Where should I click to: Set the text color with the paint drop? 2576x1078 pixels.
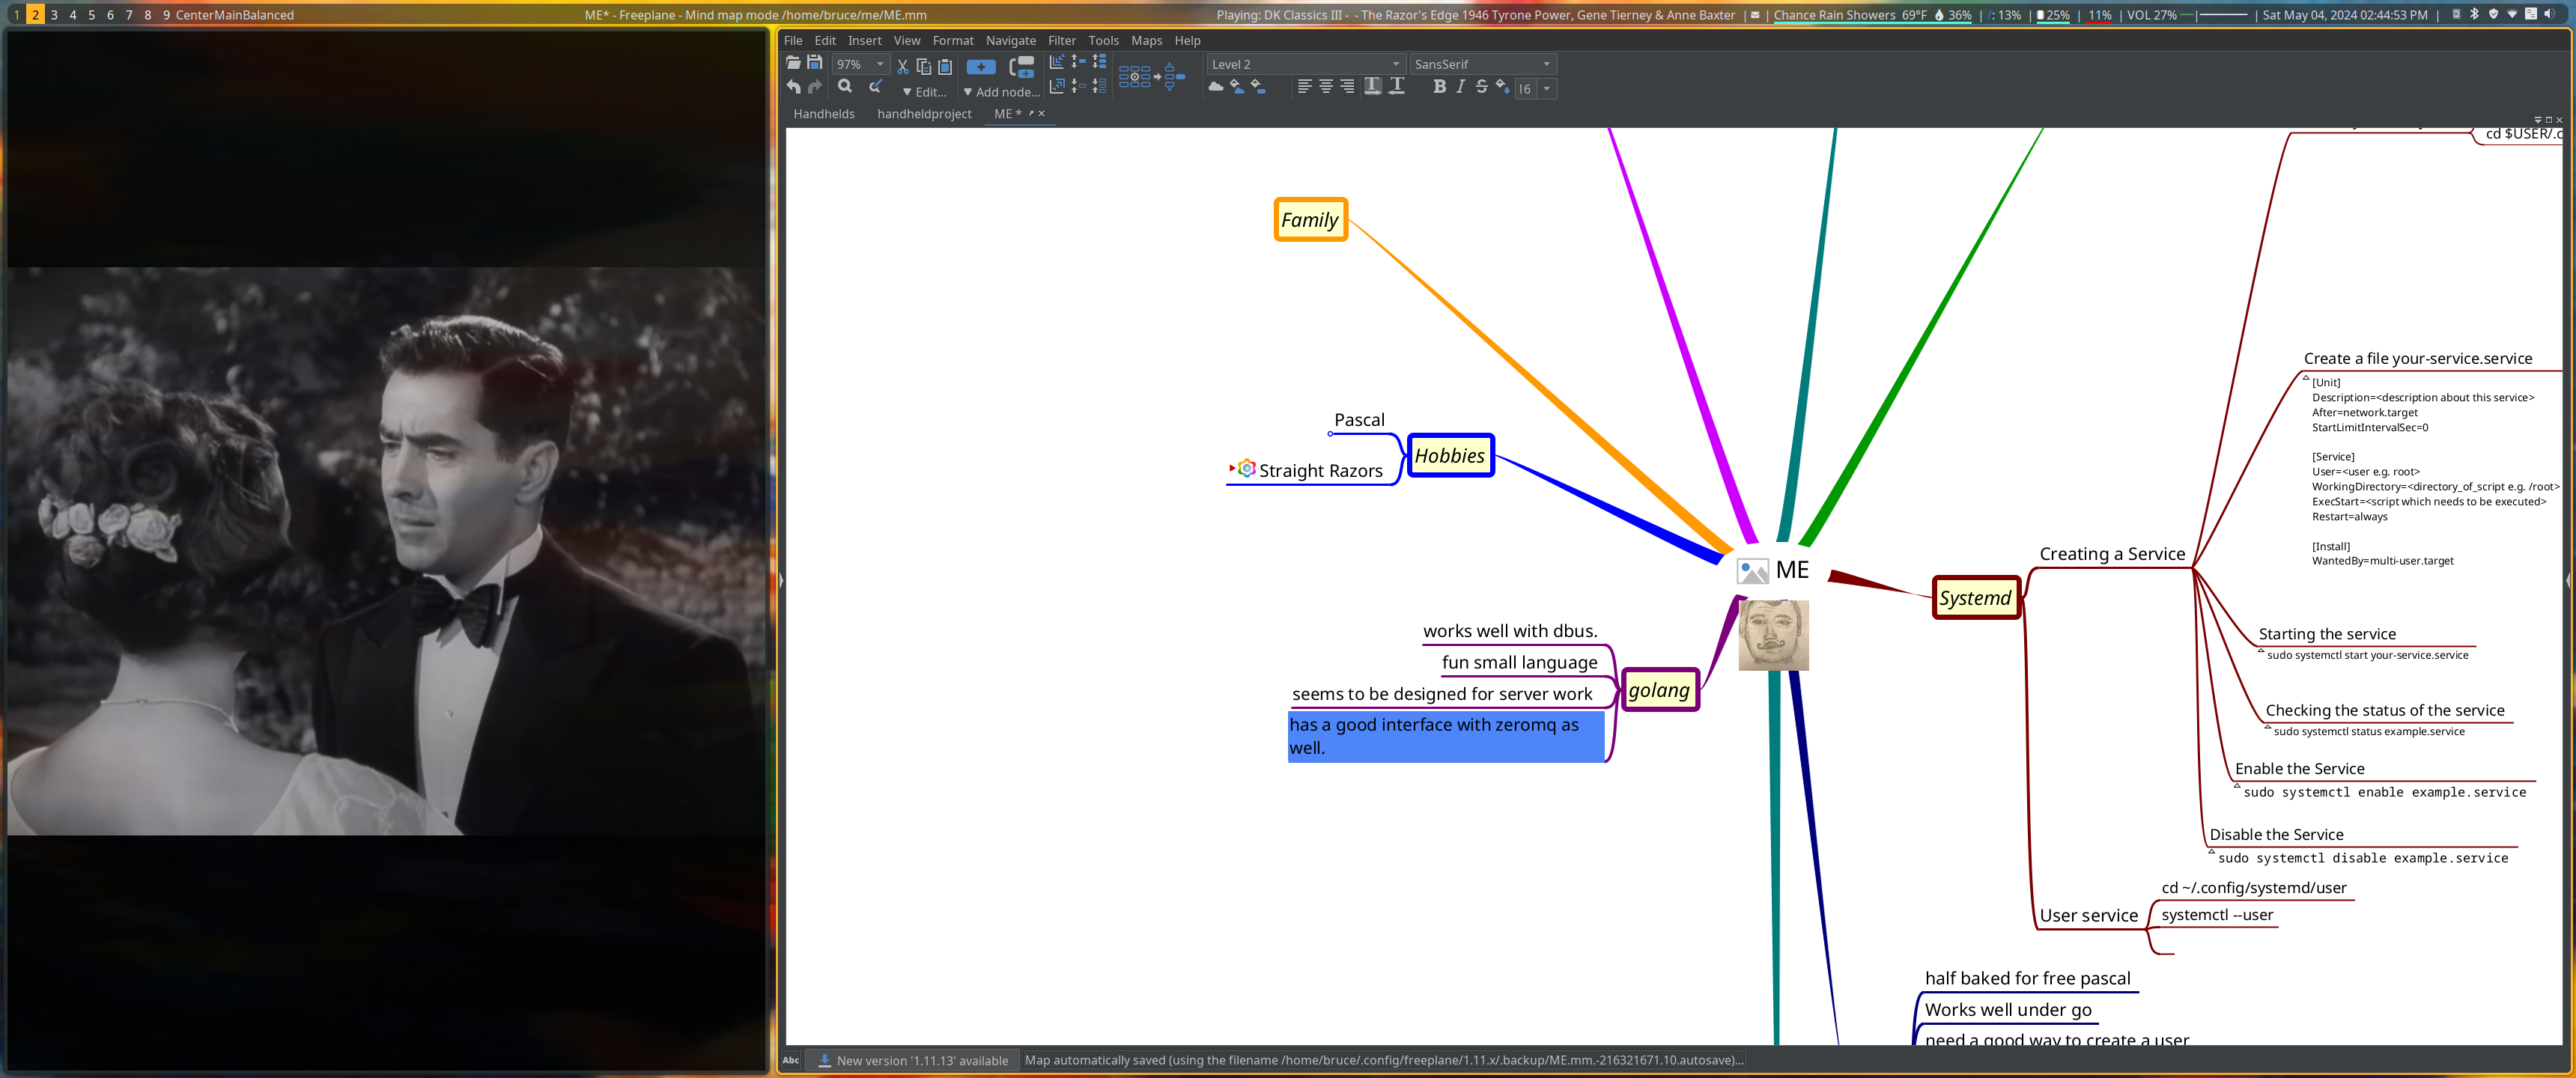tap(1503, 87)
